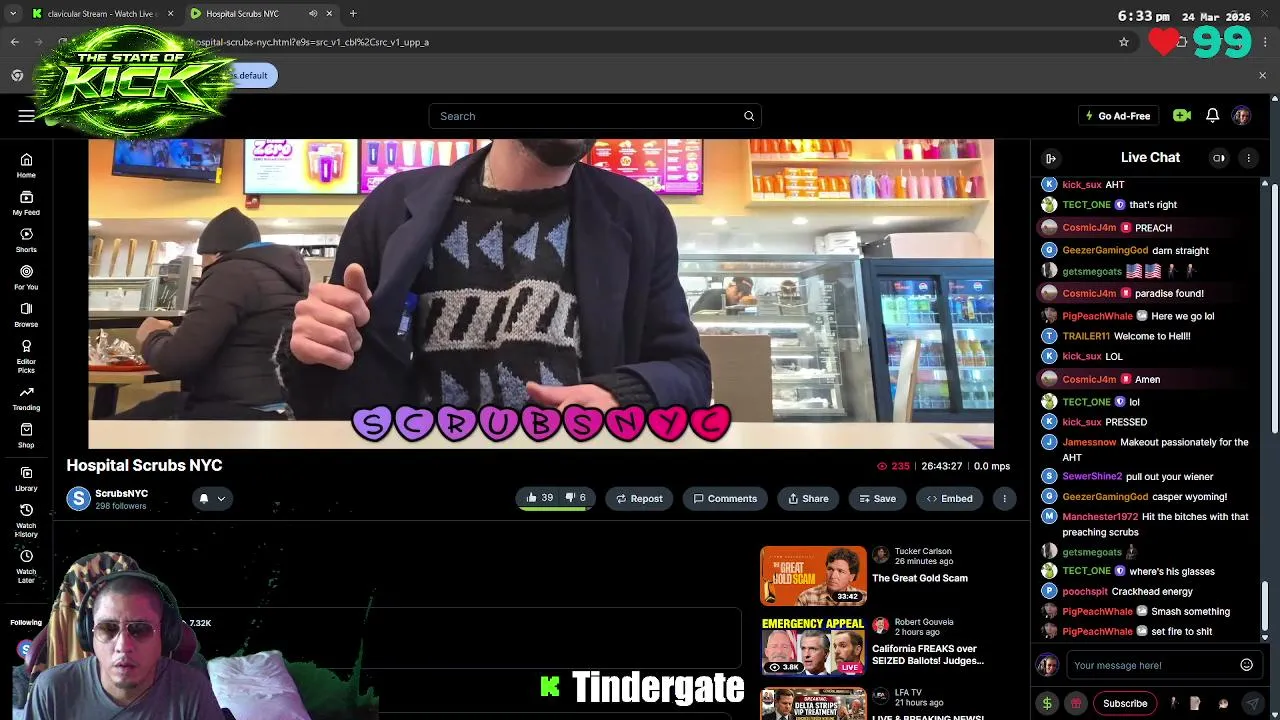Image resolution: width=1280 pixels, height=720 pixels.
Task: Open the emoji picker in chat
Action: (x=1246, y=665)
